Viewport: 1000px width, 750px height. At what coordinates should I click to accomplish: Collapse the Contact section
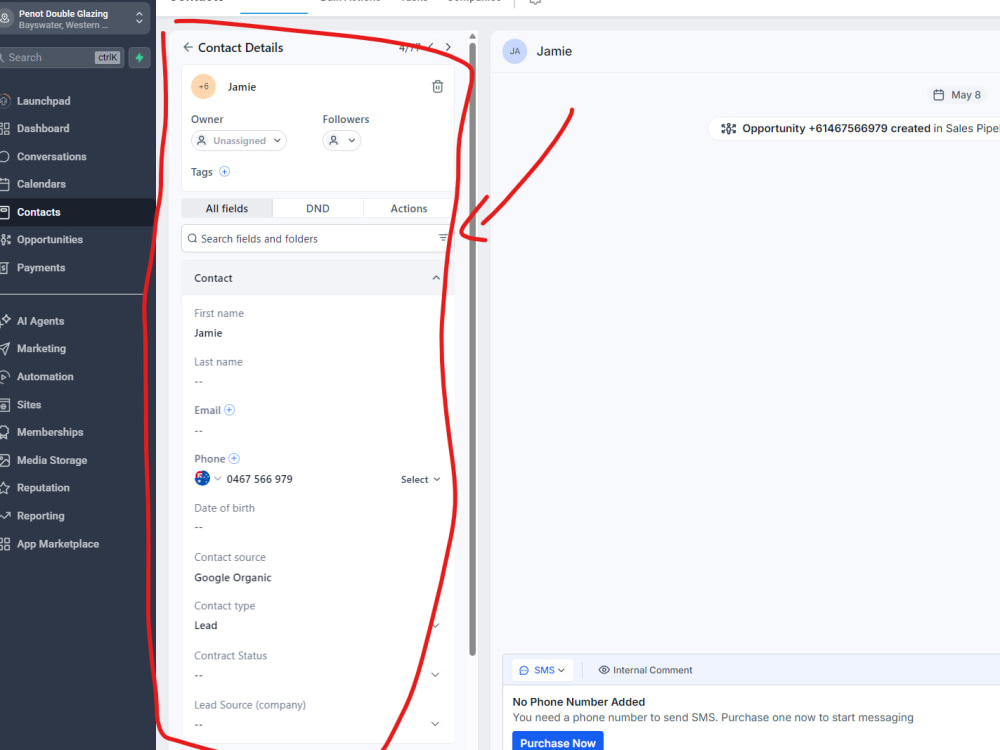click(436, 278)
